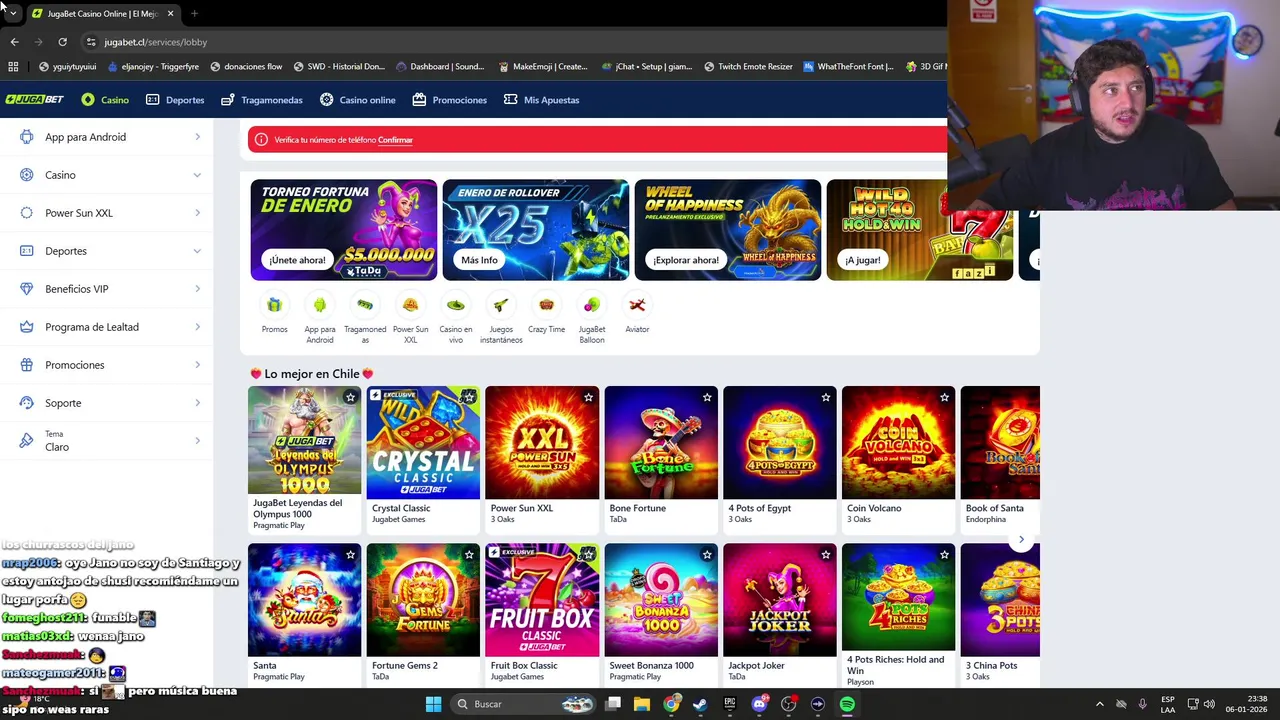The width and height of the screenshot is (1280, 720).
Task: Click ¡A jugar! on Wild Hot 40 banner
Action: click(862, 260)
